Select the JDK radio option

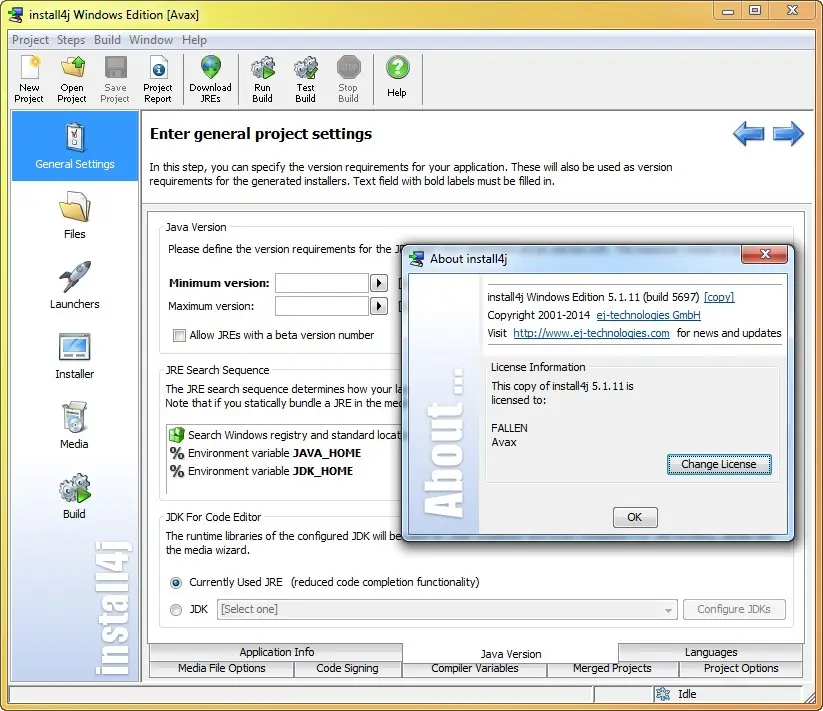(176, 610)
